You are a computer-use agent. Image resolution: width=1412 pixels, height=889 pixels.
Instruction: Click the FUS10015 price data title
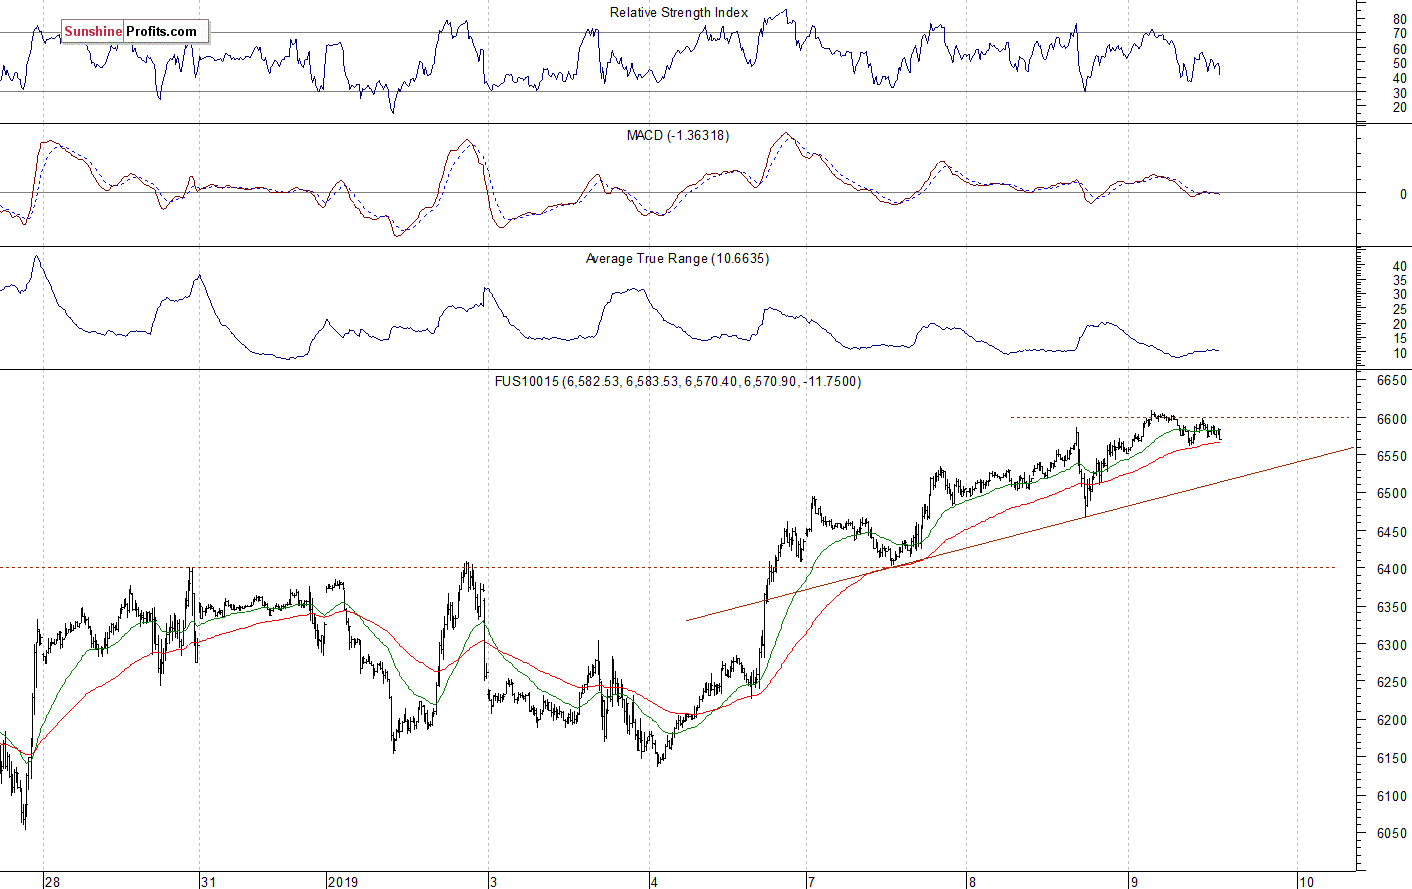[678, 381]
